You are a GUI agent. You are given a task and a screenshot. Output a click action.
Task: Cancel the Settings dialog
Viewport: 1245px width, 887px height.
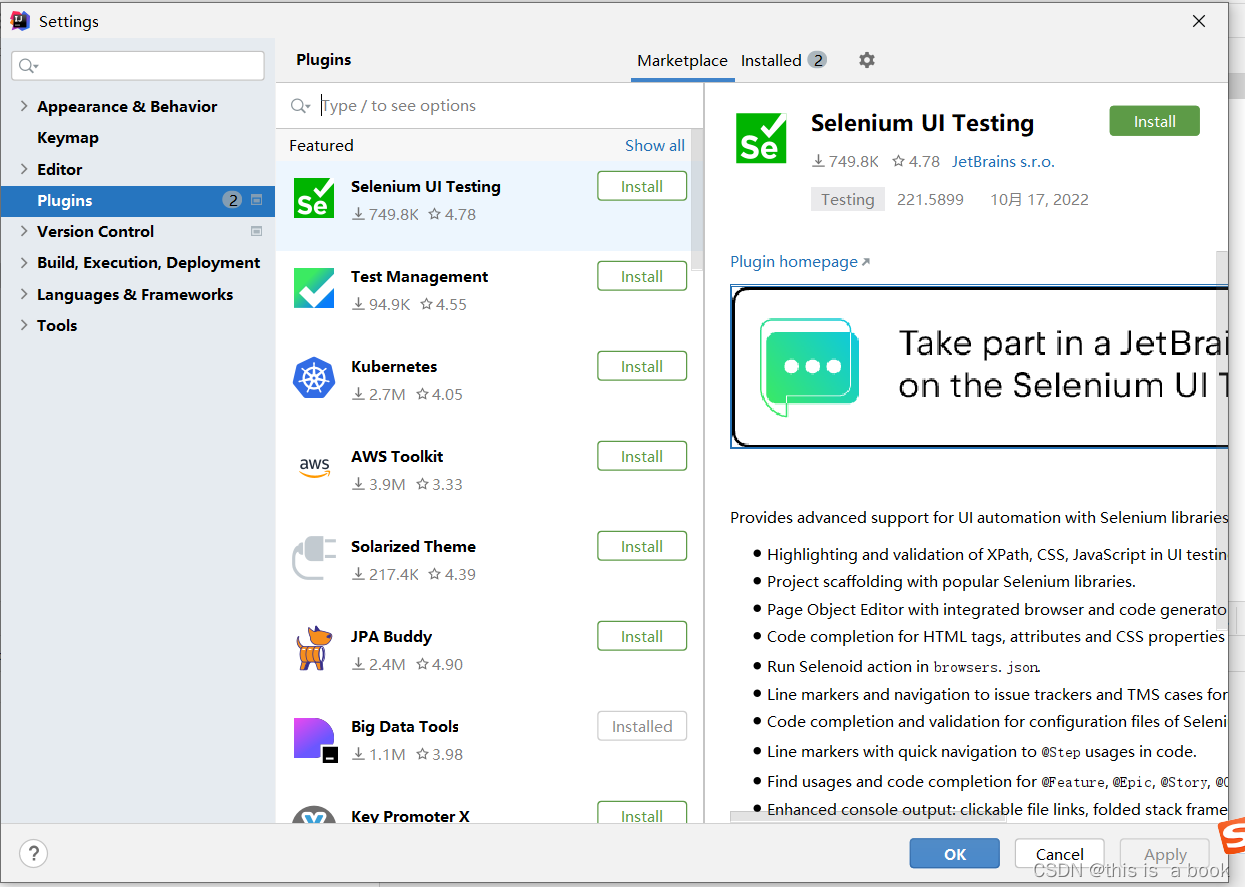coord(1060,853)
